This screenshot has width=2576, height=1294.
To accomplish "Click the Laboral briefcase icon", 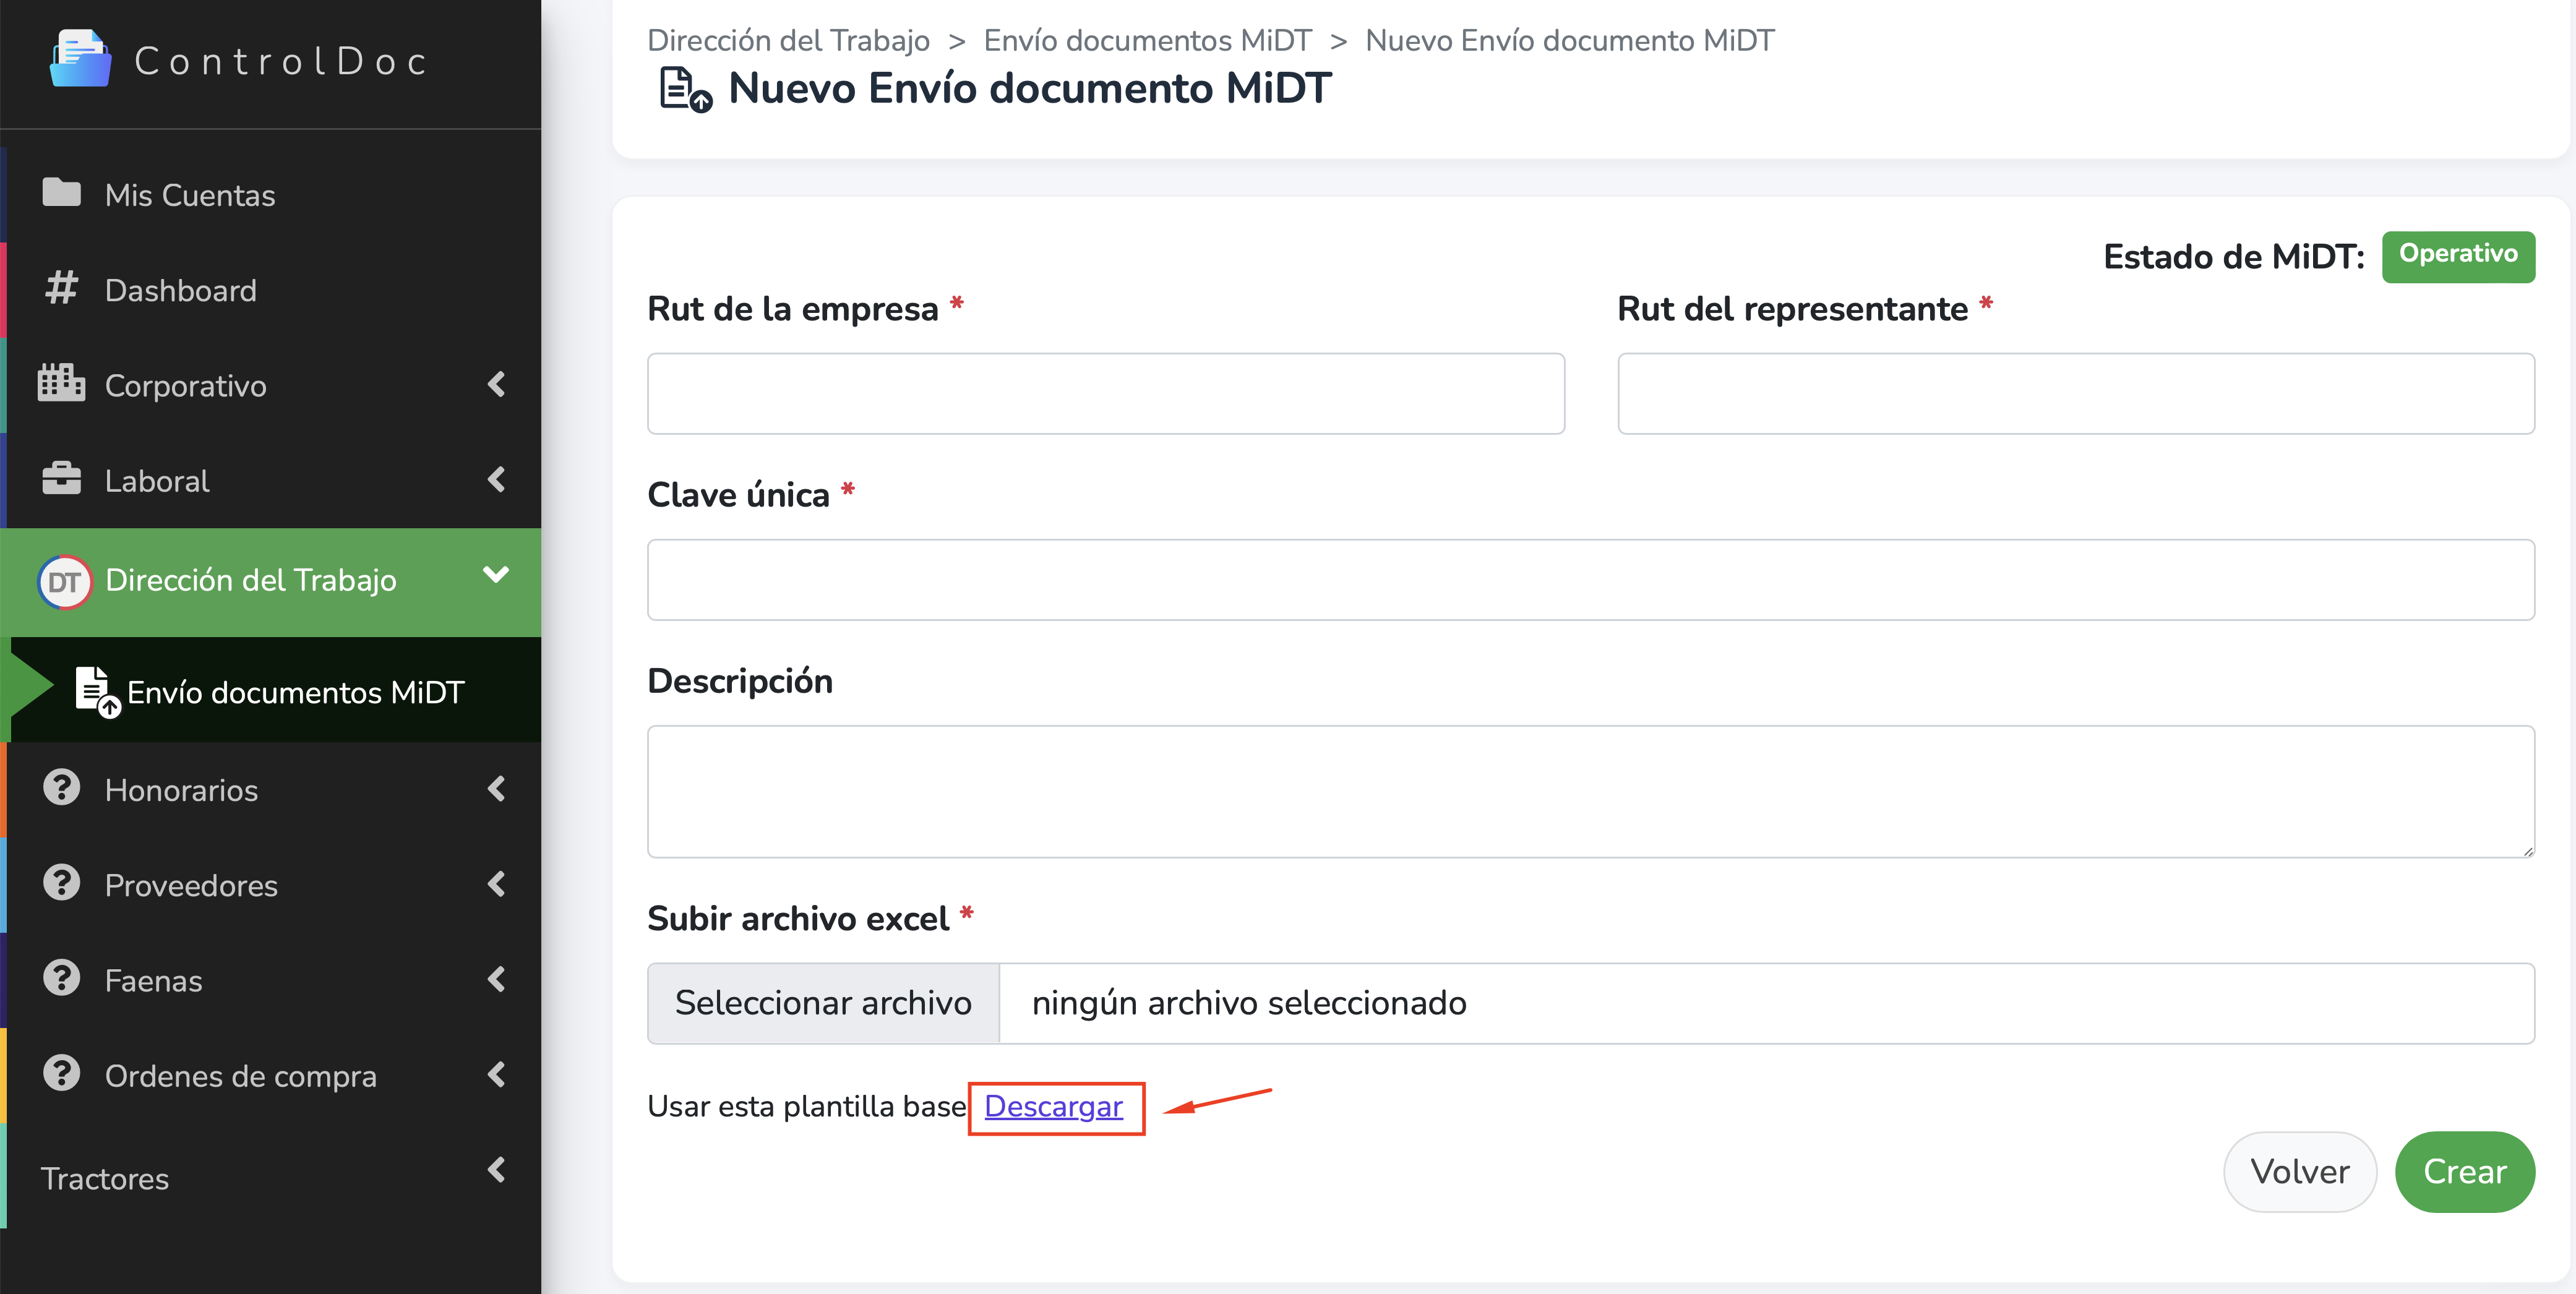I will pos(61,478).
